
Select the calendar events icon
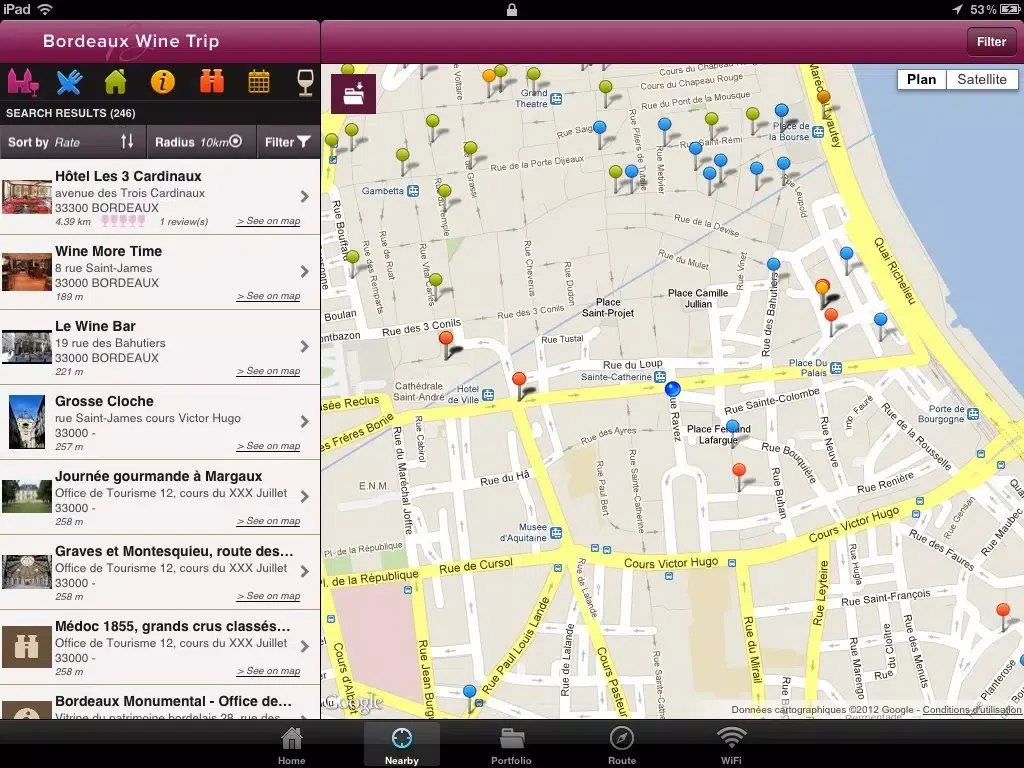[x=259, y=82]
